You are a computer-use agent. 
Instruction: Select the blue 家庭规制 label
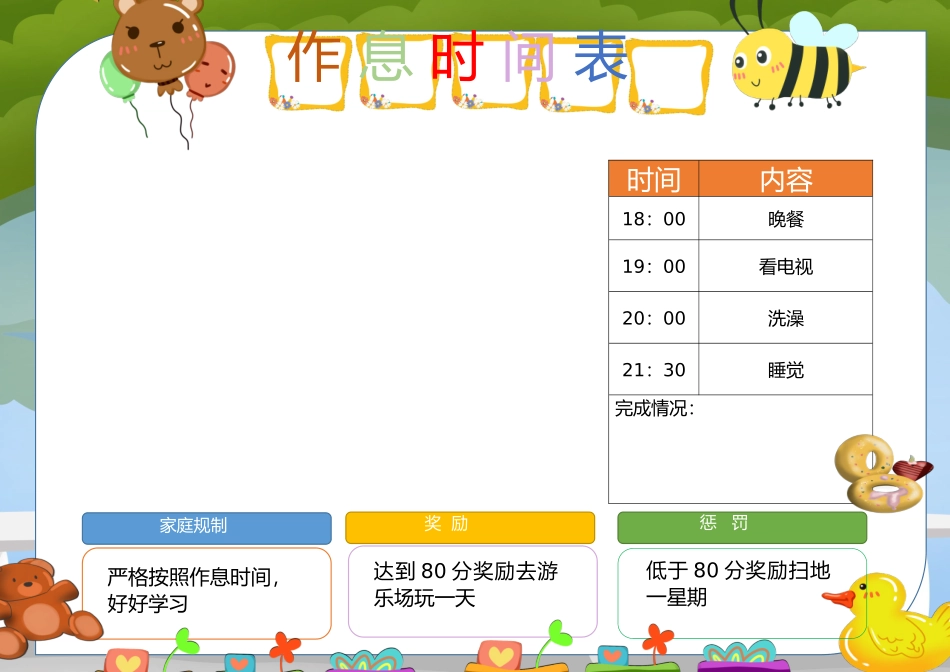click(x=207, y=528)
